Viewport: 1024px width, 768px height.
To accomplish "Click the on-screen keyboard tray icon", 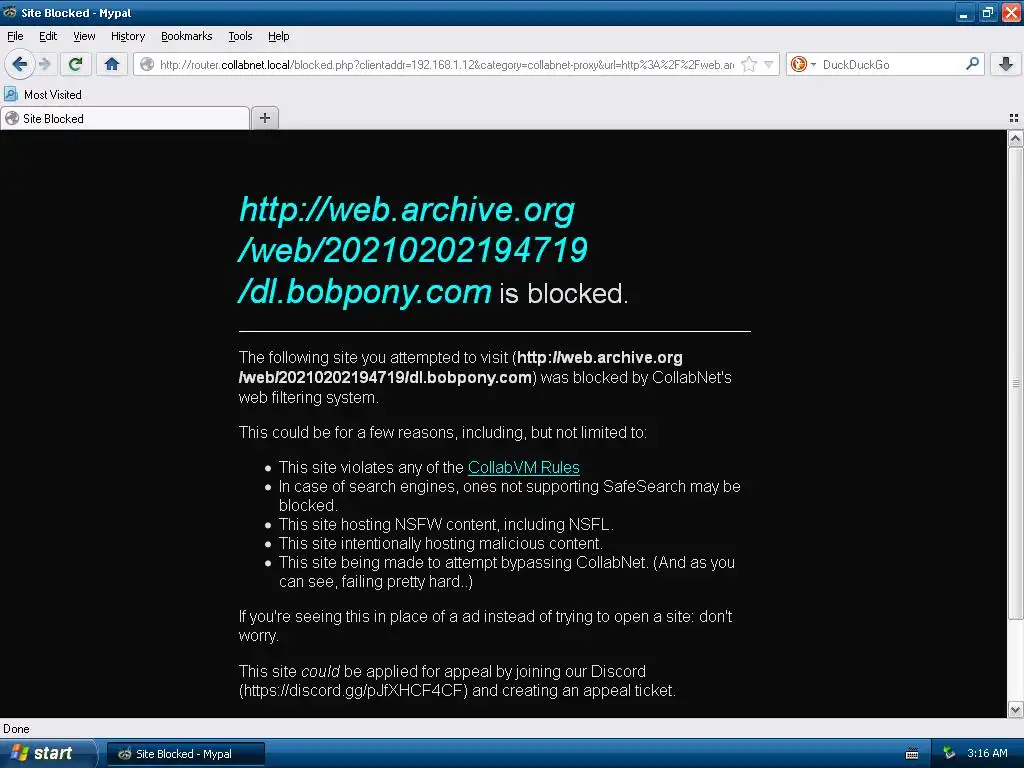I will coord(912,754).
